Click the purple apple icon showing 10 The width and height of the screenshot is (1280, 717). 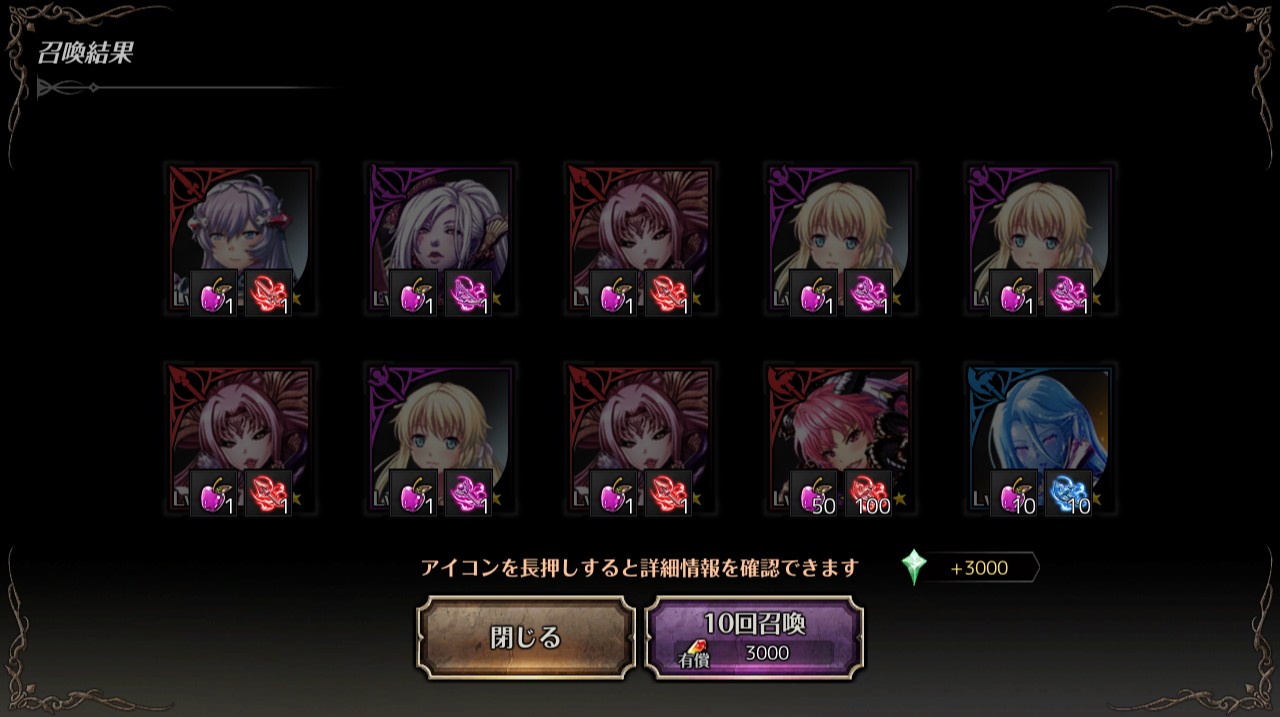(1014, 494)
